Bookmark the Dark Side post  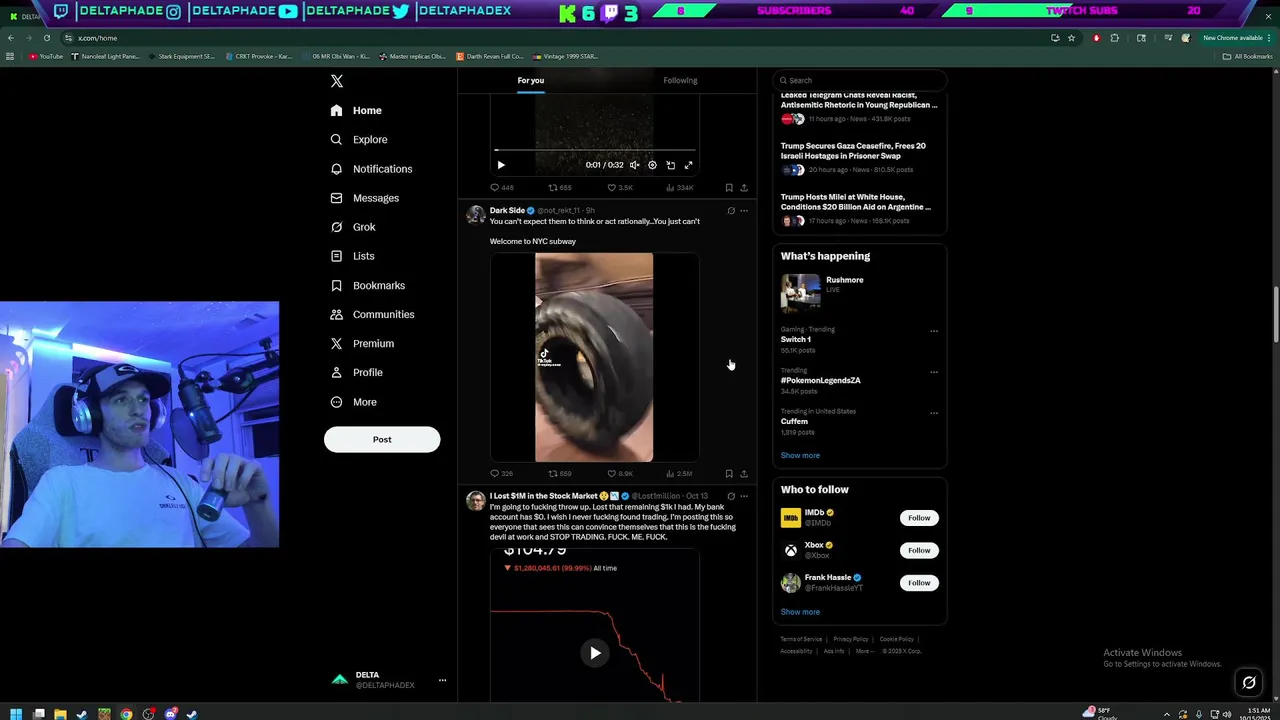(x=729, y=473)
